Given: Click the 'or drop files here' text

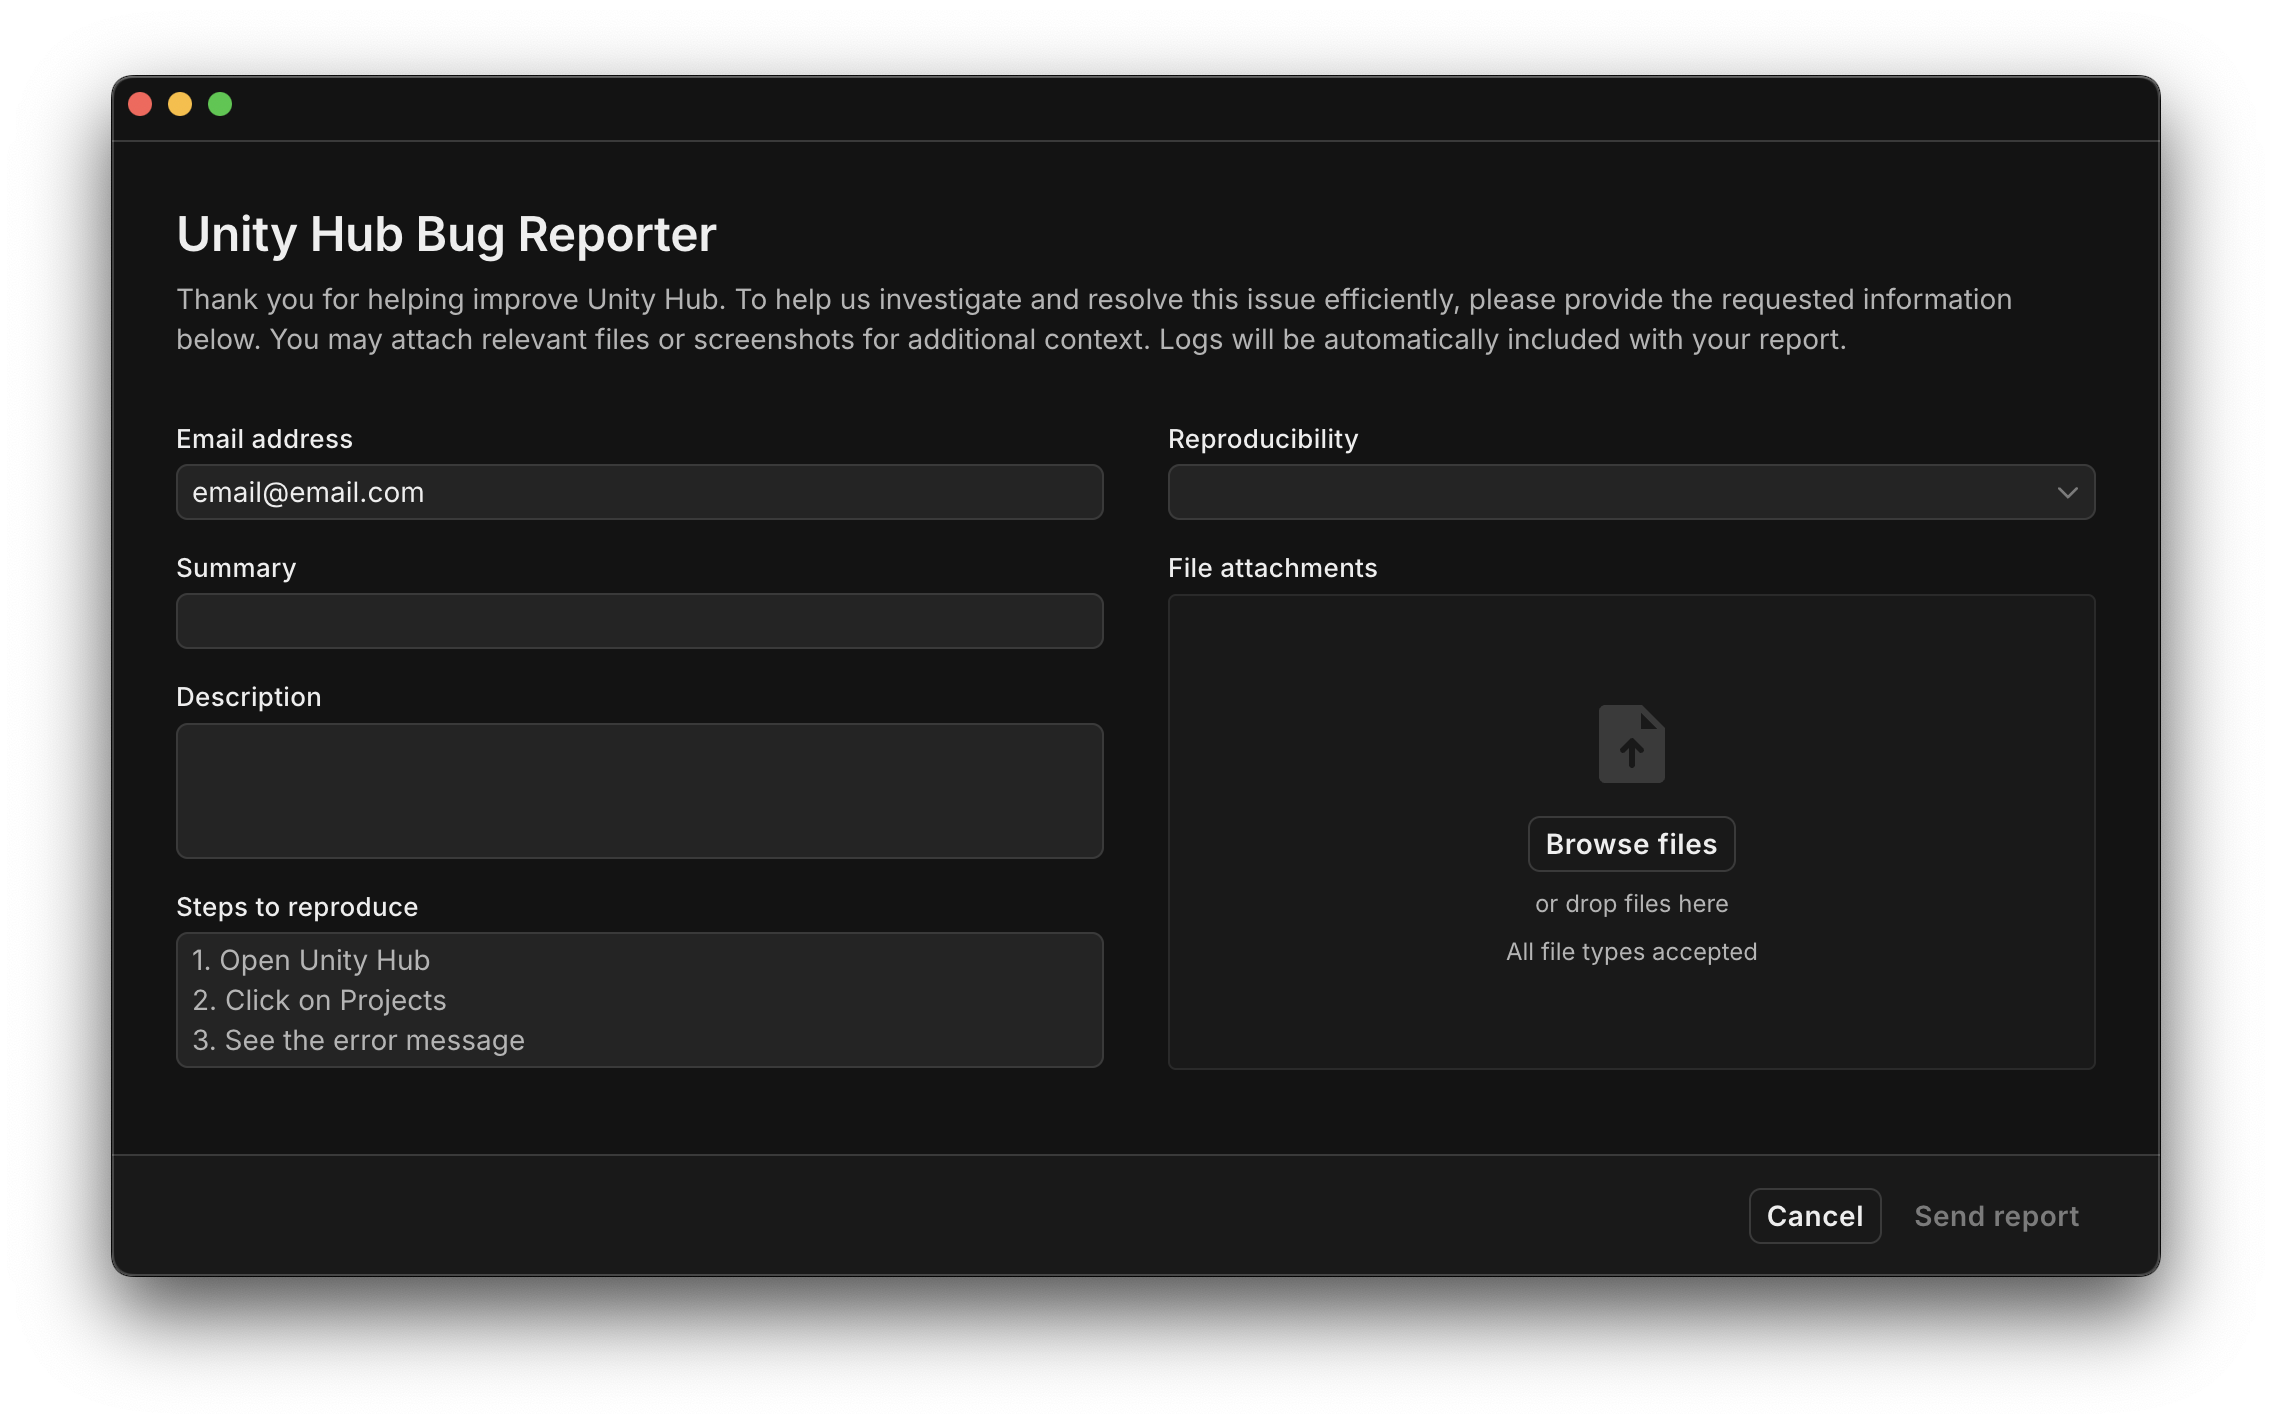Looking at the screenshot, I should point(1631,903).
